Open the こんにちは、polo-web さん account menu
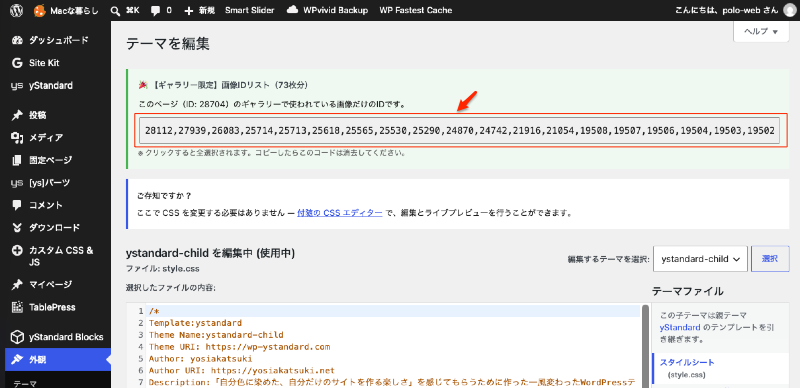Screen dimensions: 800x388 pyautogui.click(x=726, y=10)
